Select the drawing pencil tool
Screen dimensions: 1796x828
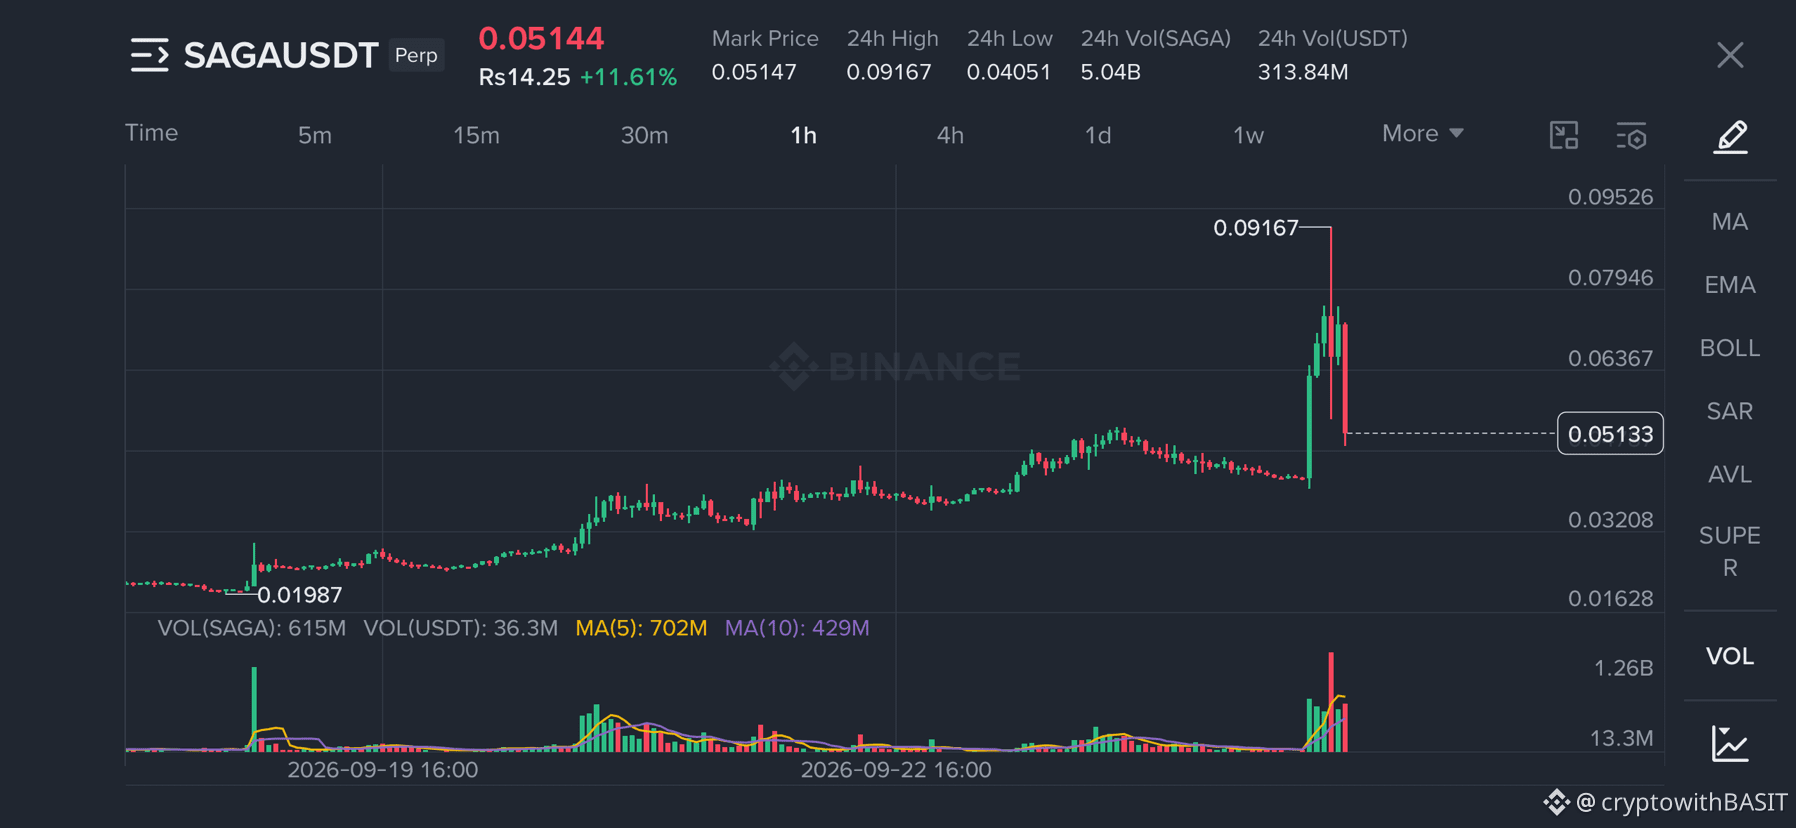[x=1731, y=136]
